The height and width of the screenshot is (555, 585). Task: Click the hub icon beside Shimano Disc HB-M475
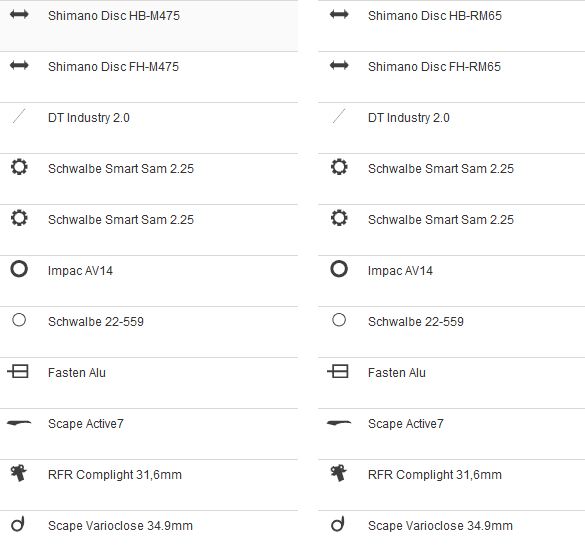[x=19, y=15]
